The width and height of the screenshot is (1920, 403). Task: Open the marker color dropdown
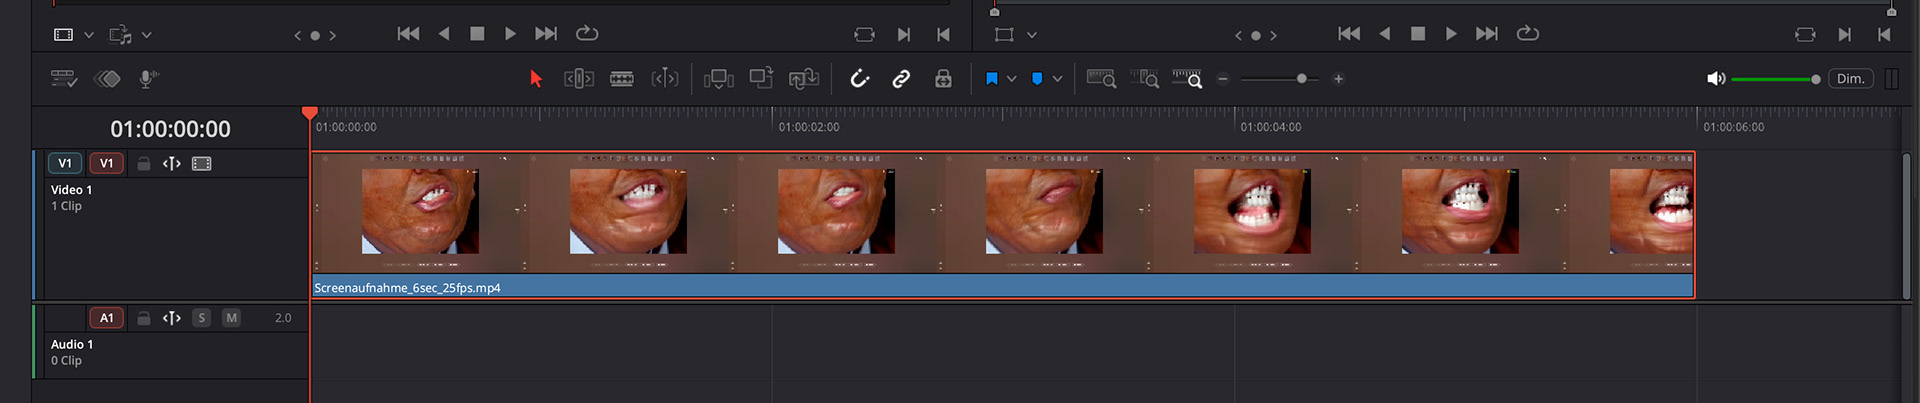(1057, 79)
